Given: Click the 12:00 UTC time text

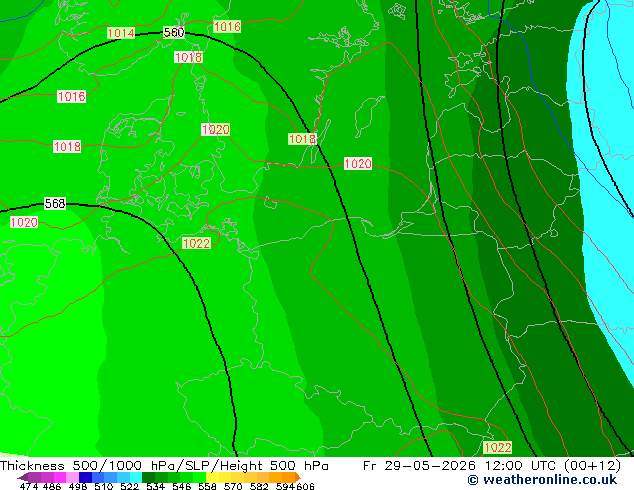Looking at the screenshot, I should pos(522,466).
